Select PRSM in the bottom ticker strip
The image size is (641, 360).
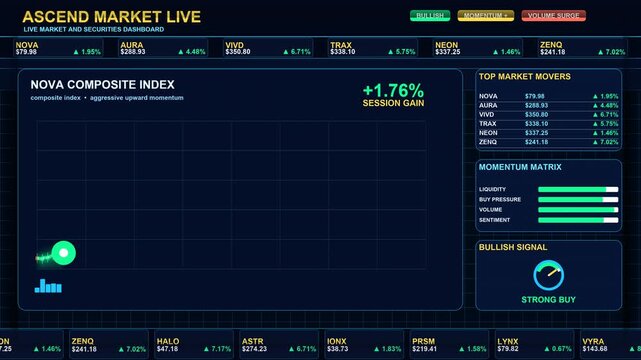point(449,344)
